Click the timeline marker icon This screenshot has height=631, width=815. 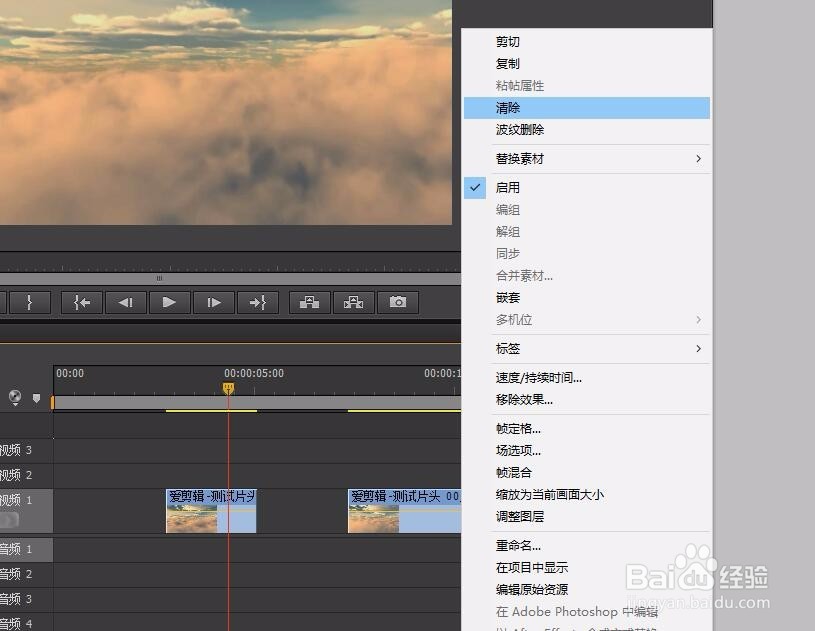click(x=36, y=398)
